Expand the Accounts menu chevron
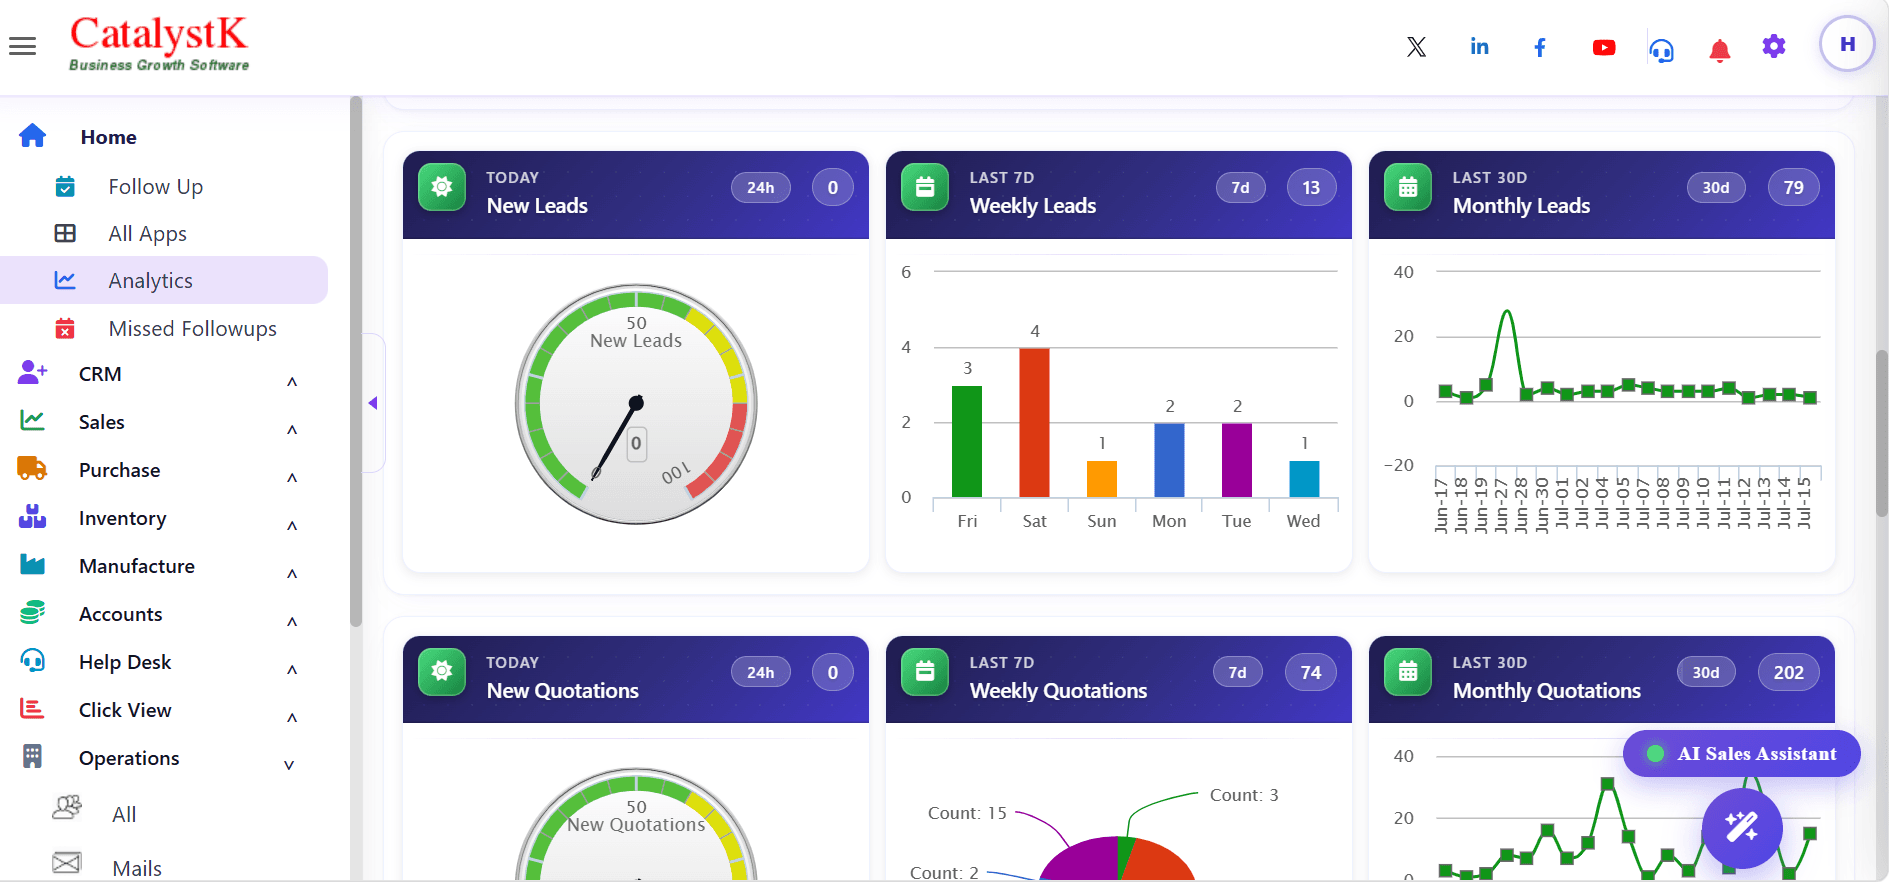This screenshot has height=885, width=1893. tap(291, 622)
